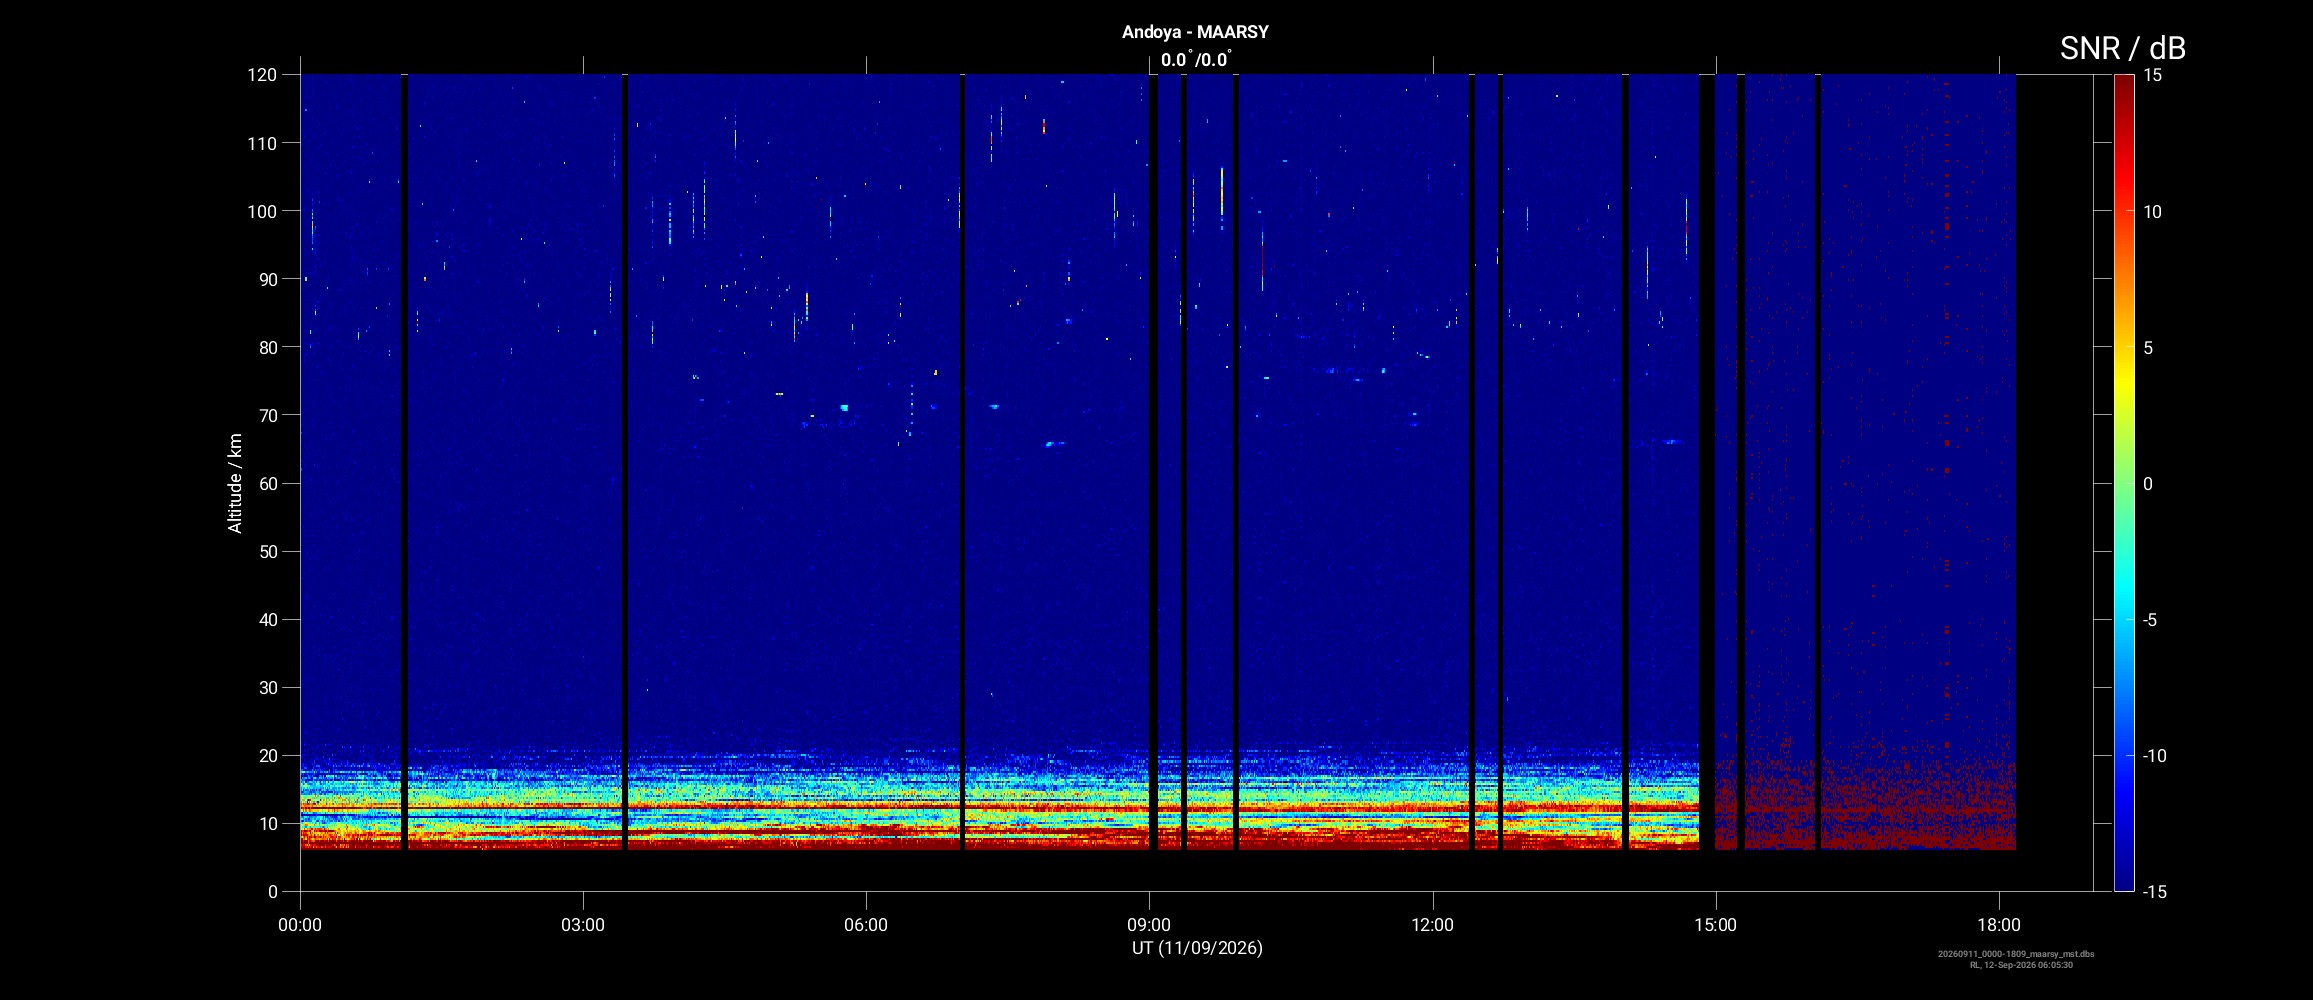Image resolution: width=2313 pixels, height=1000 pixels.
Task: Click the 120 altitude axis label
Action: coord(262,75)
